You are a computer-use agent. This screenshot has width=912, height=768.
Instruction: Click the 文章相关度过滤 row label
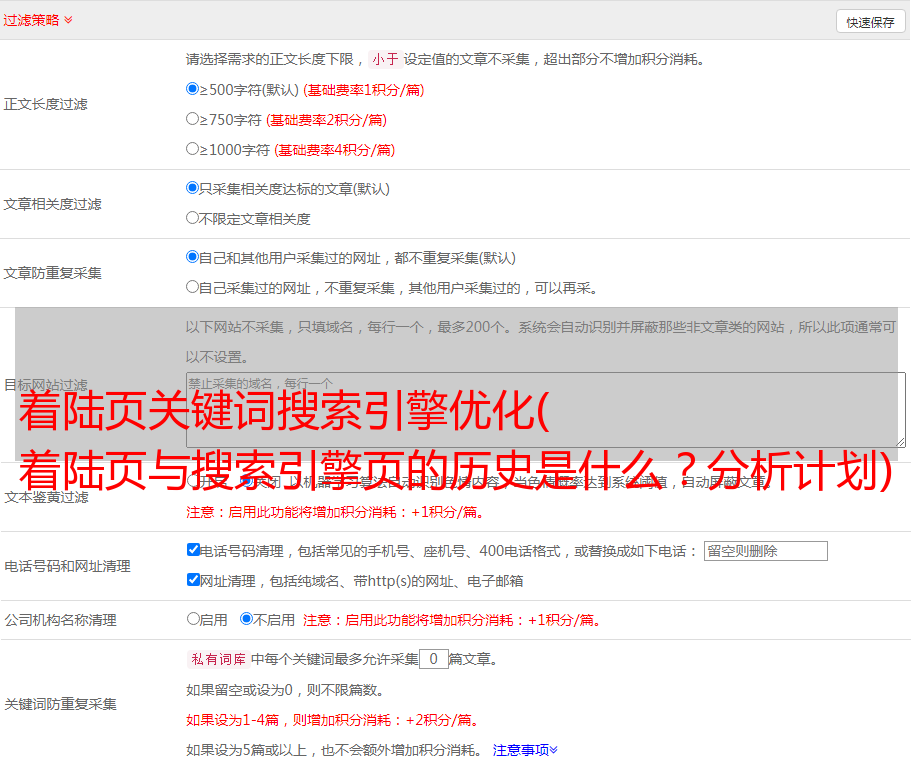coord(52,204)
